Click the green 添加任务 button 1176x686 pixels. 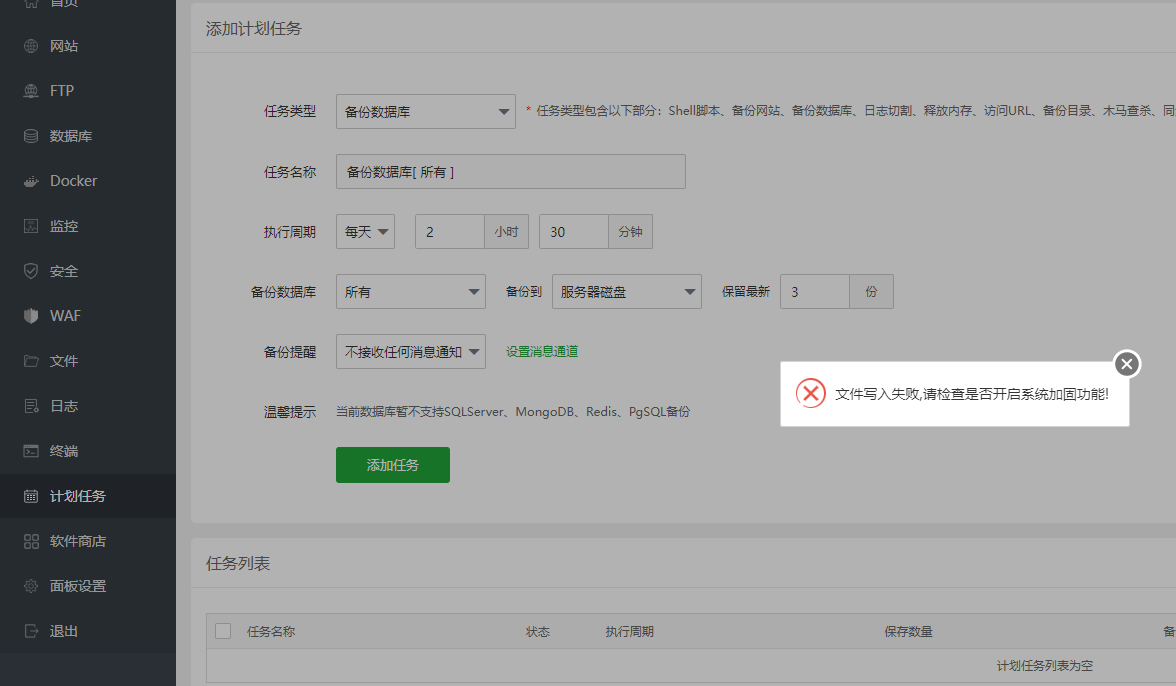click(x=392, y=464)
